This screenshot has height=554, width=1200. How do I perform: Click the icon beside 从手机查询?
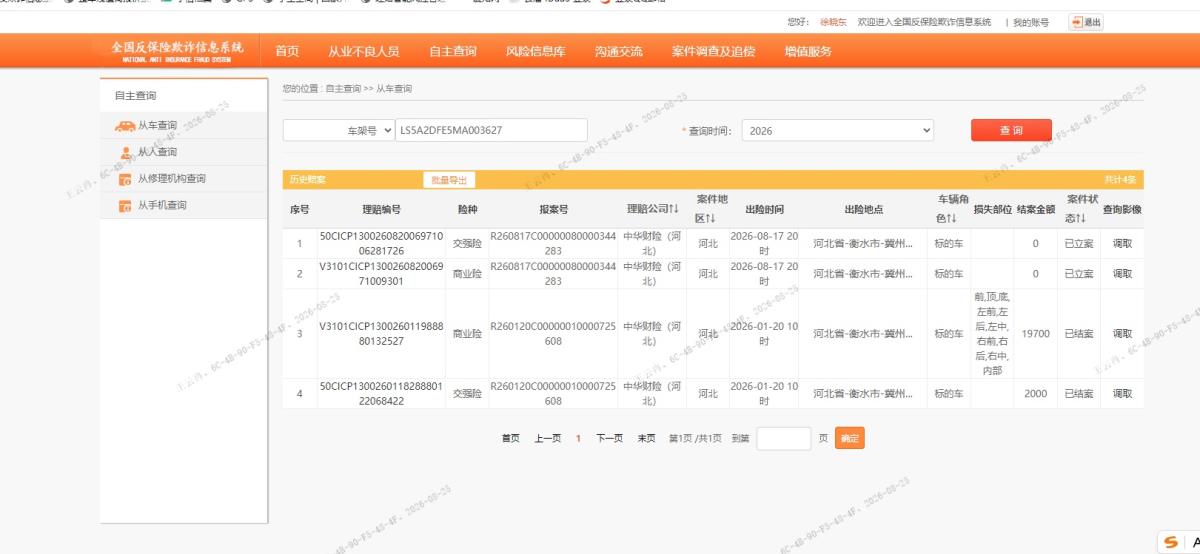pos(125,206)
